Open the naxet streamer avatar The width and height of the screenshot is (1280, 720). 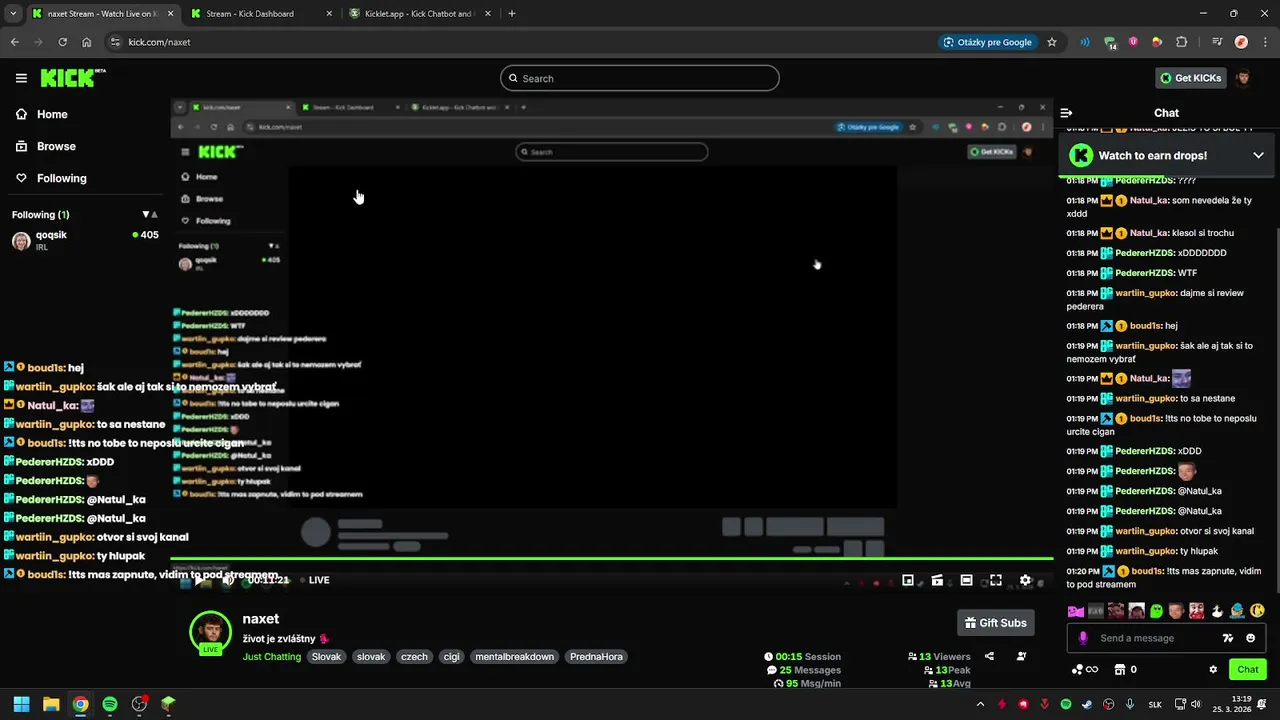click(x=211, y=632)
